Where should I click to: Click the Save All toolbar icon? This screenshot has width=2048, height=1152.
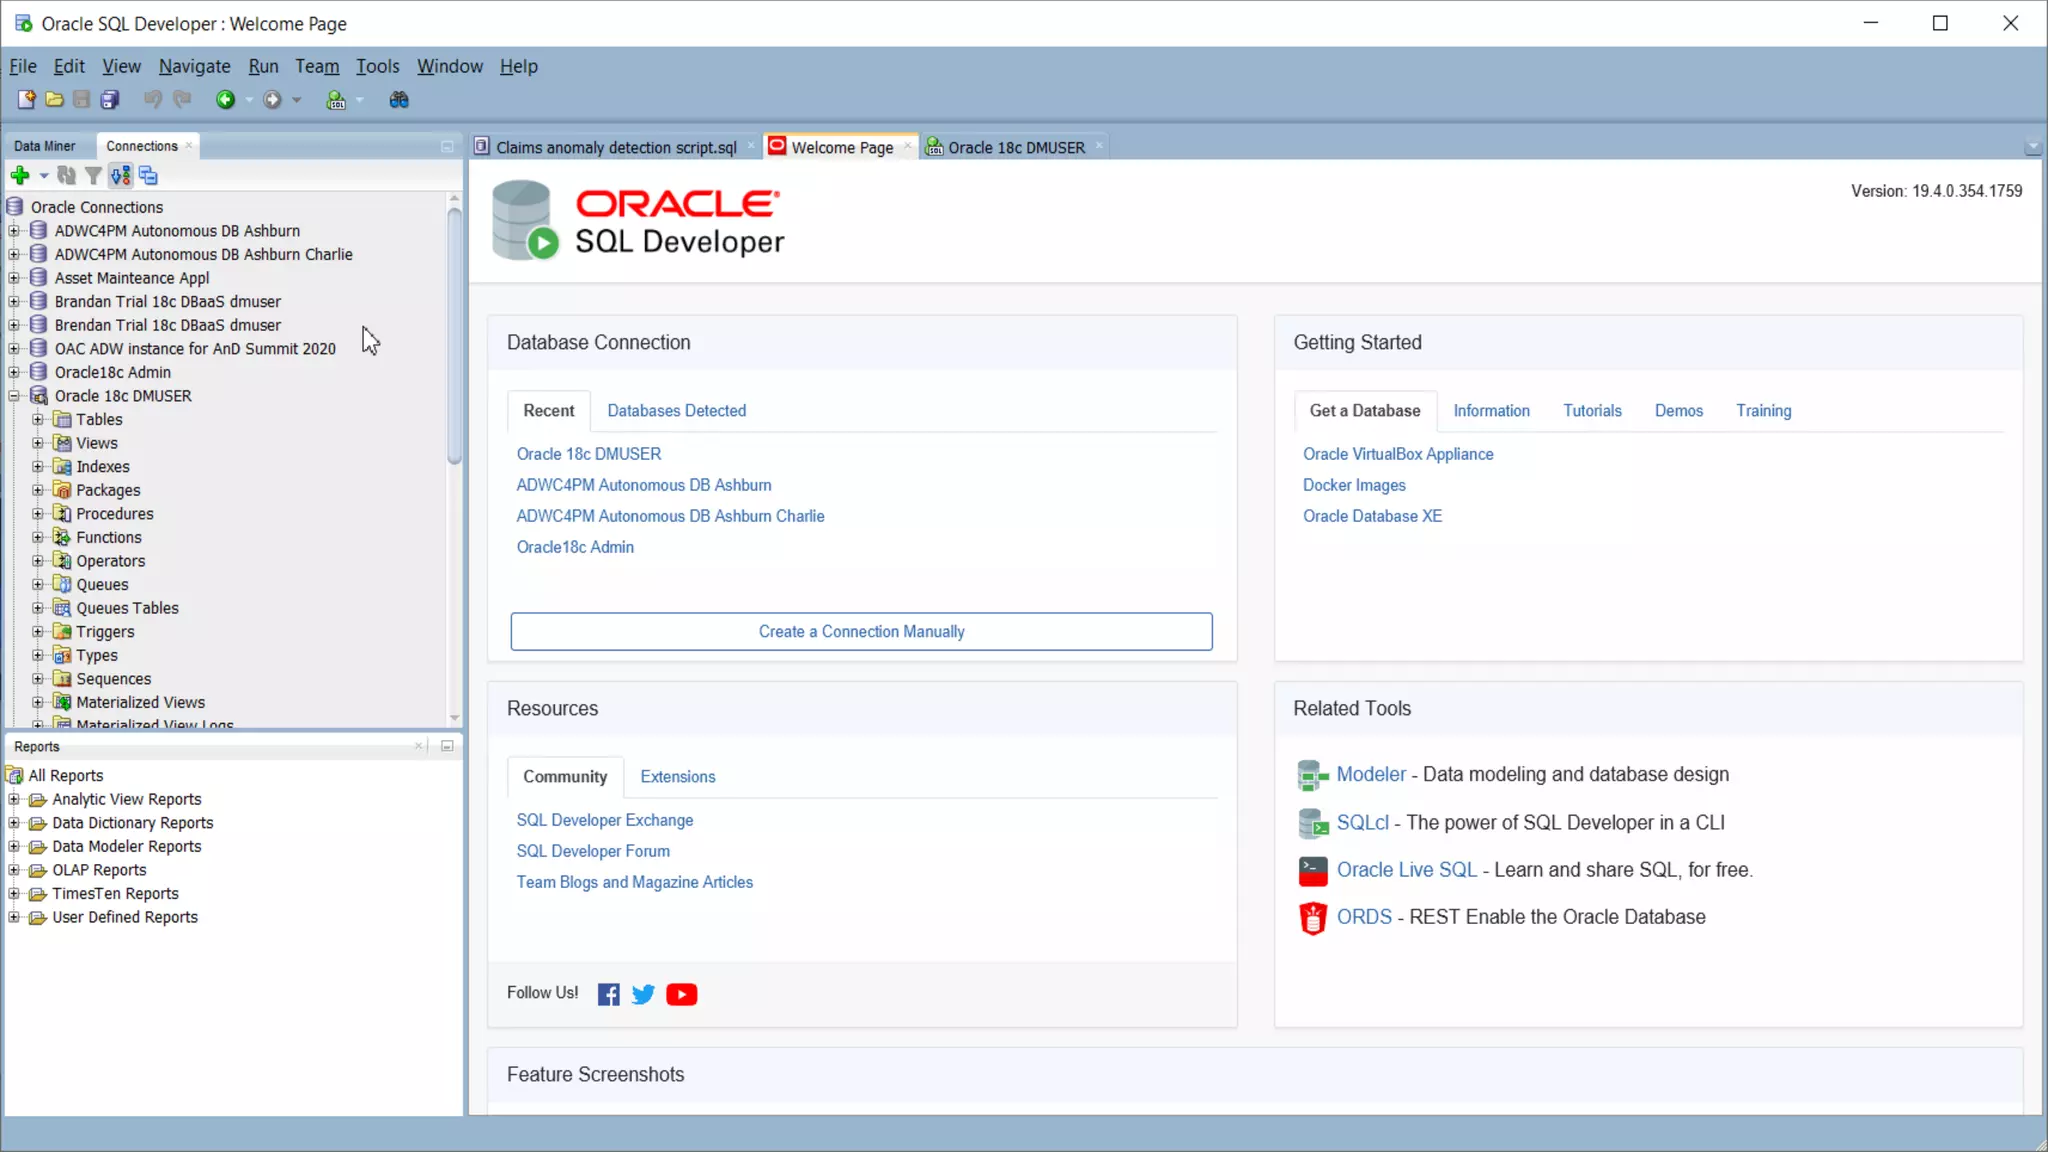110,99
